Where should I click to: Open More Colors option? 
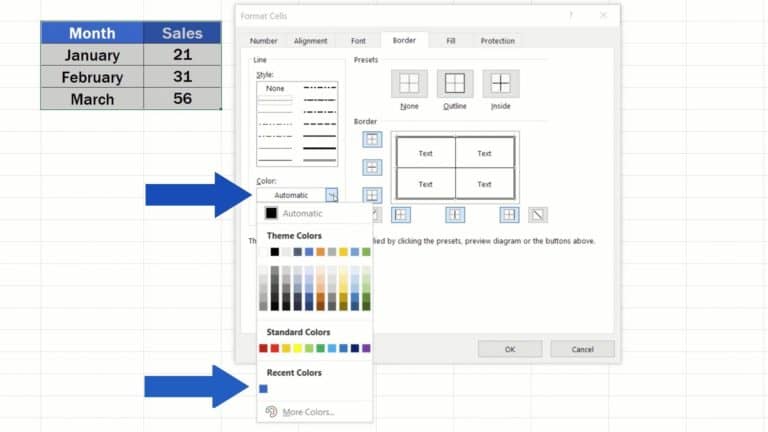pyautogui.click(x=307, y=412)
